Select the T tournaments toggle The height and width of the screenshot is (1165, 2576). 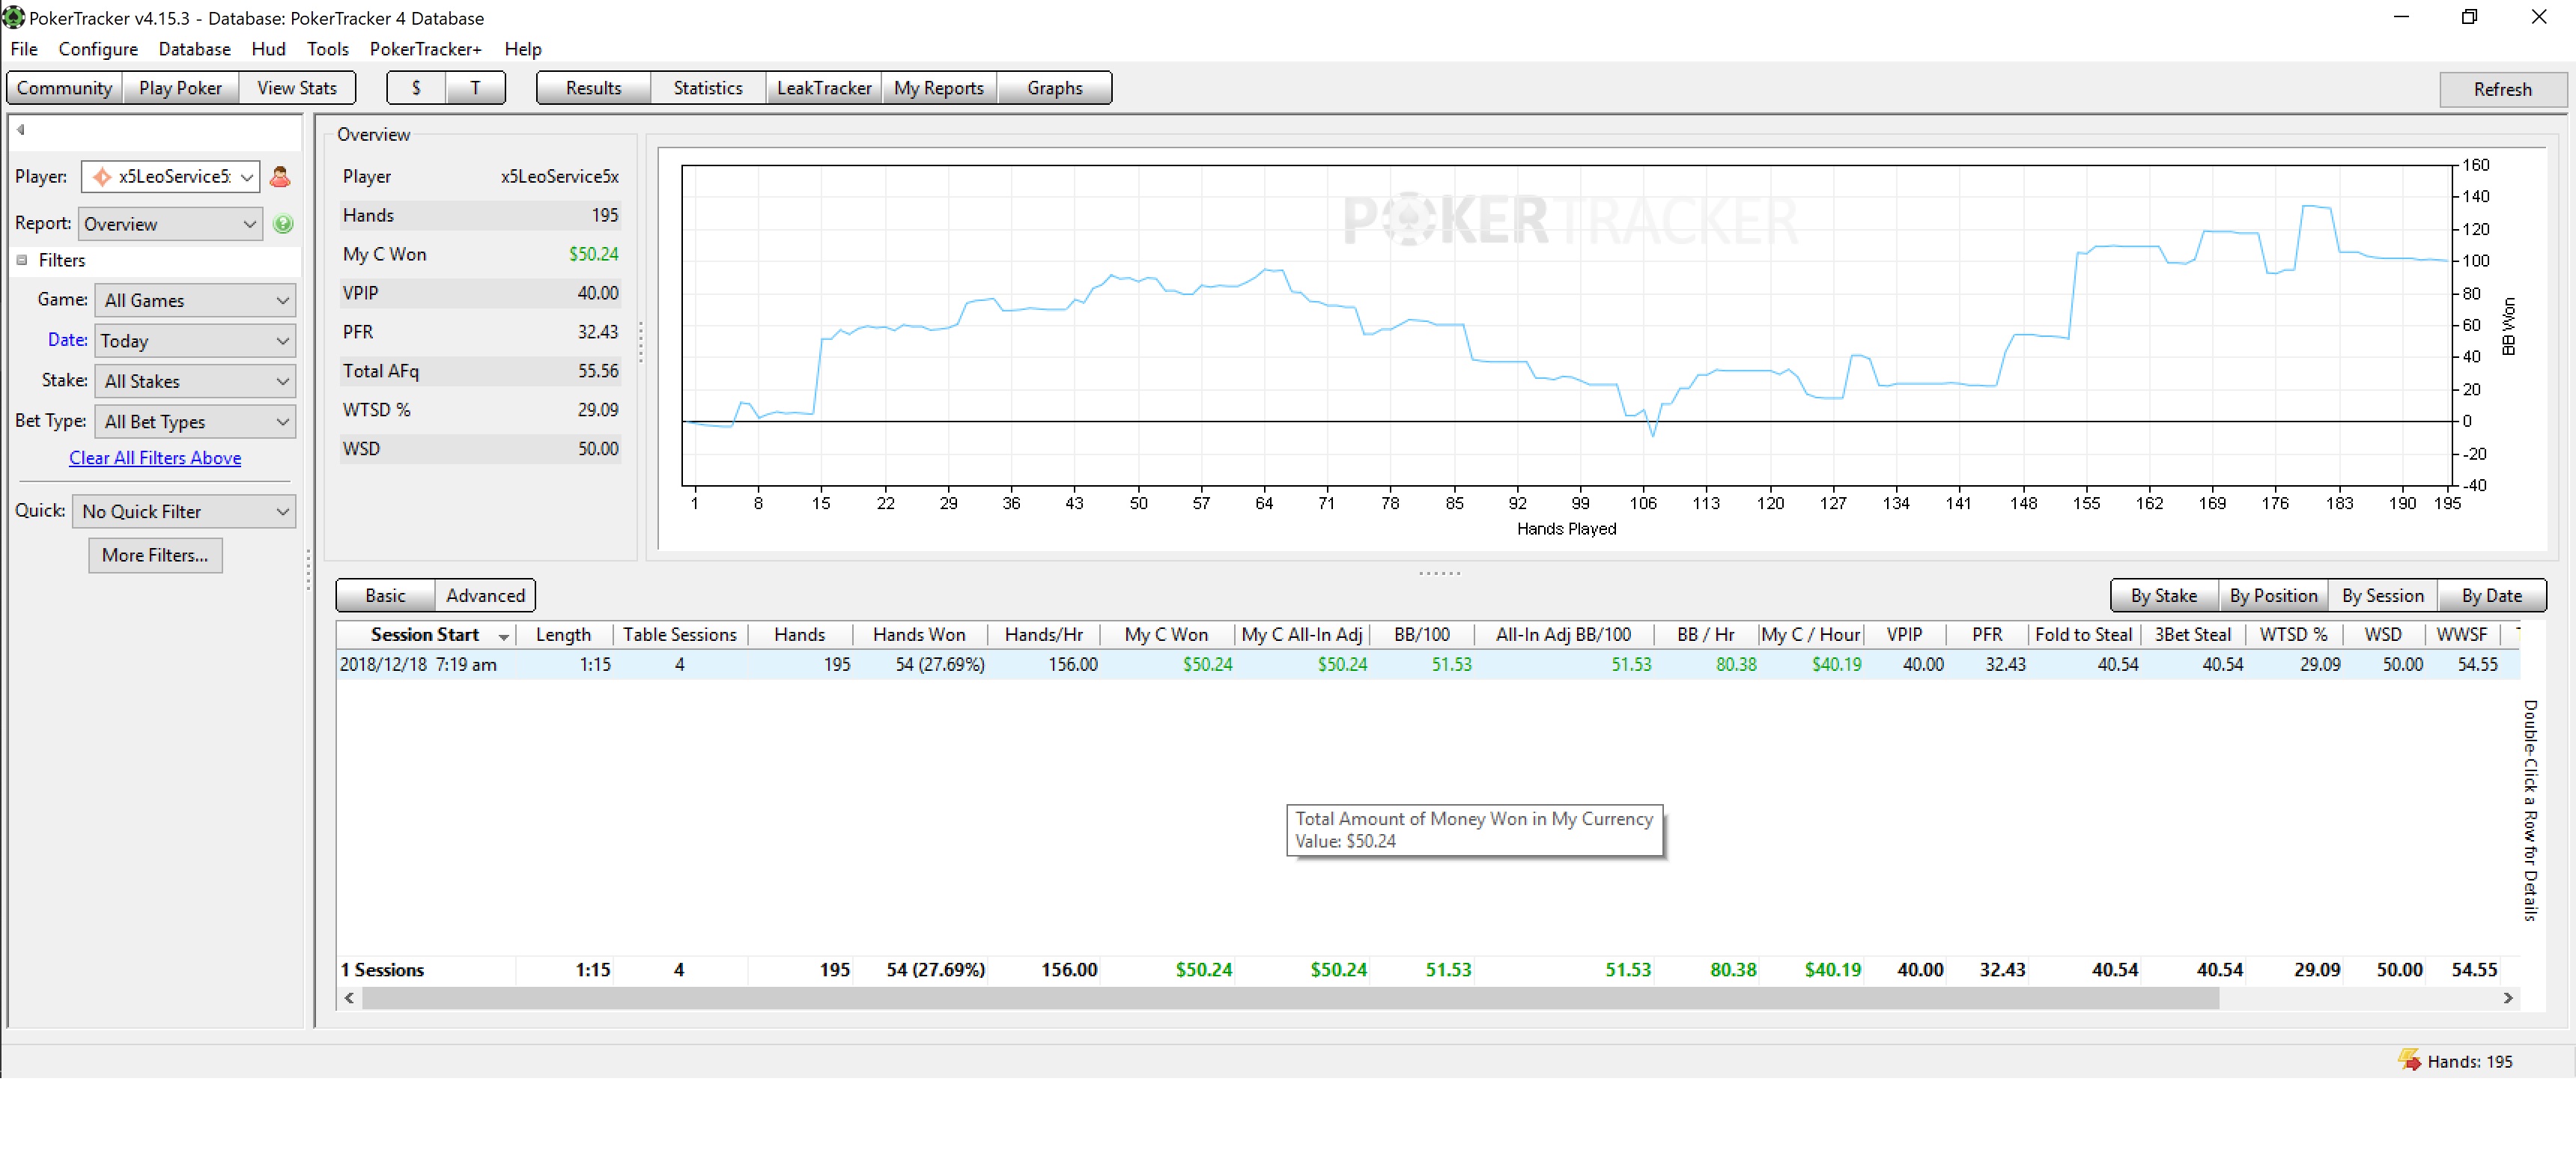[475, 88]
